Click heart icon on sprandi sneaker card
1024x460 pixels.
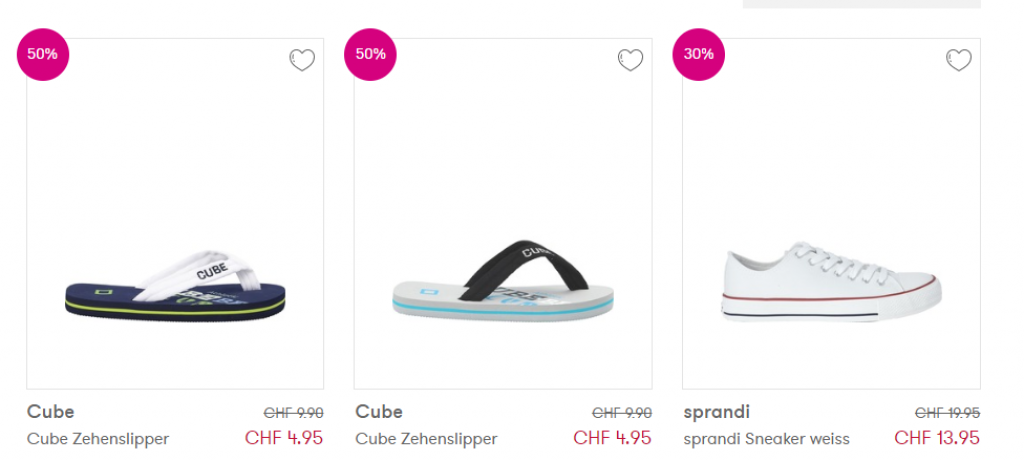click(x=958, y=61)
